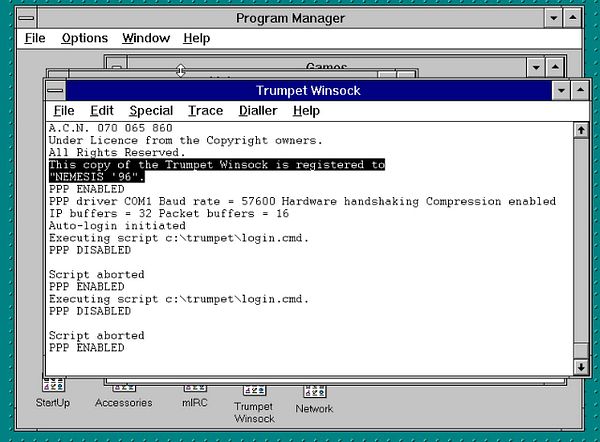This screenshot has height=442, width=600.
Task: Open Program Manager File menu
Action: pyautogui.click(x=35, y=38)
